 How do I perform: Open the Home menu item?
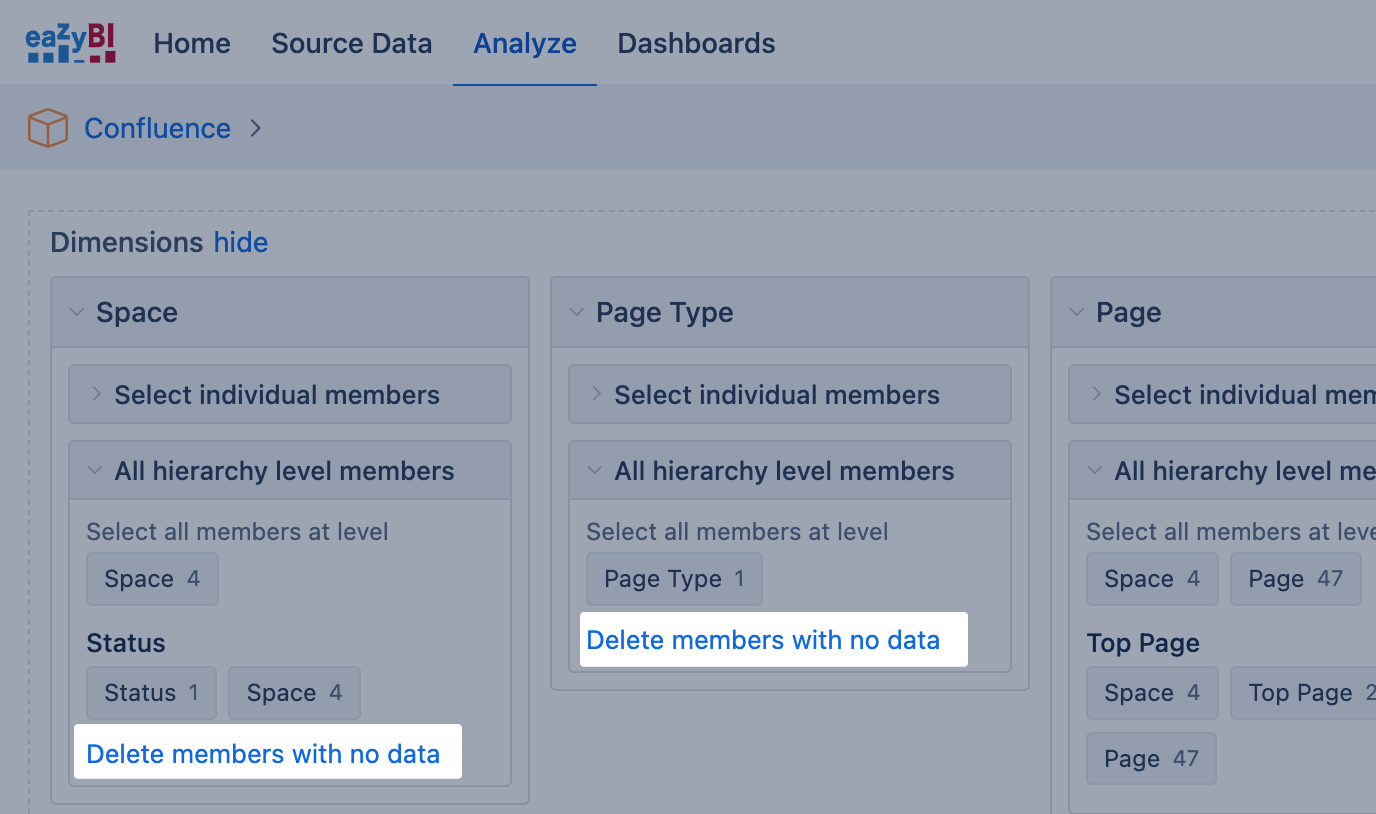(192, 44)
